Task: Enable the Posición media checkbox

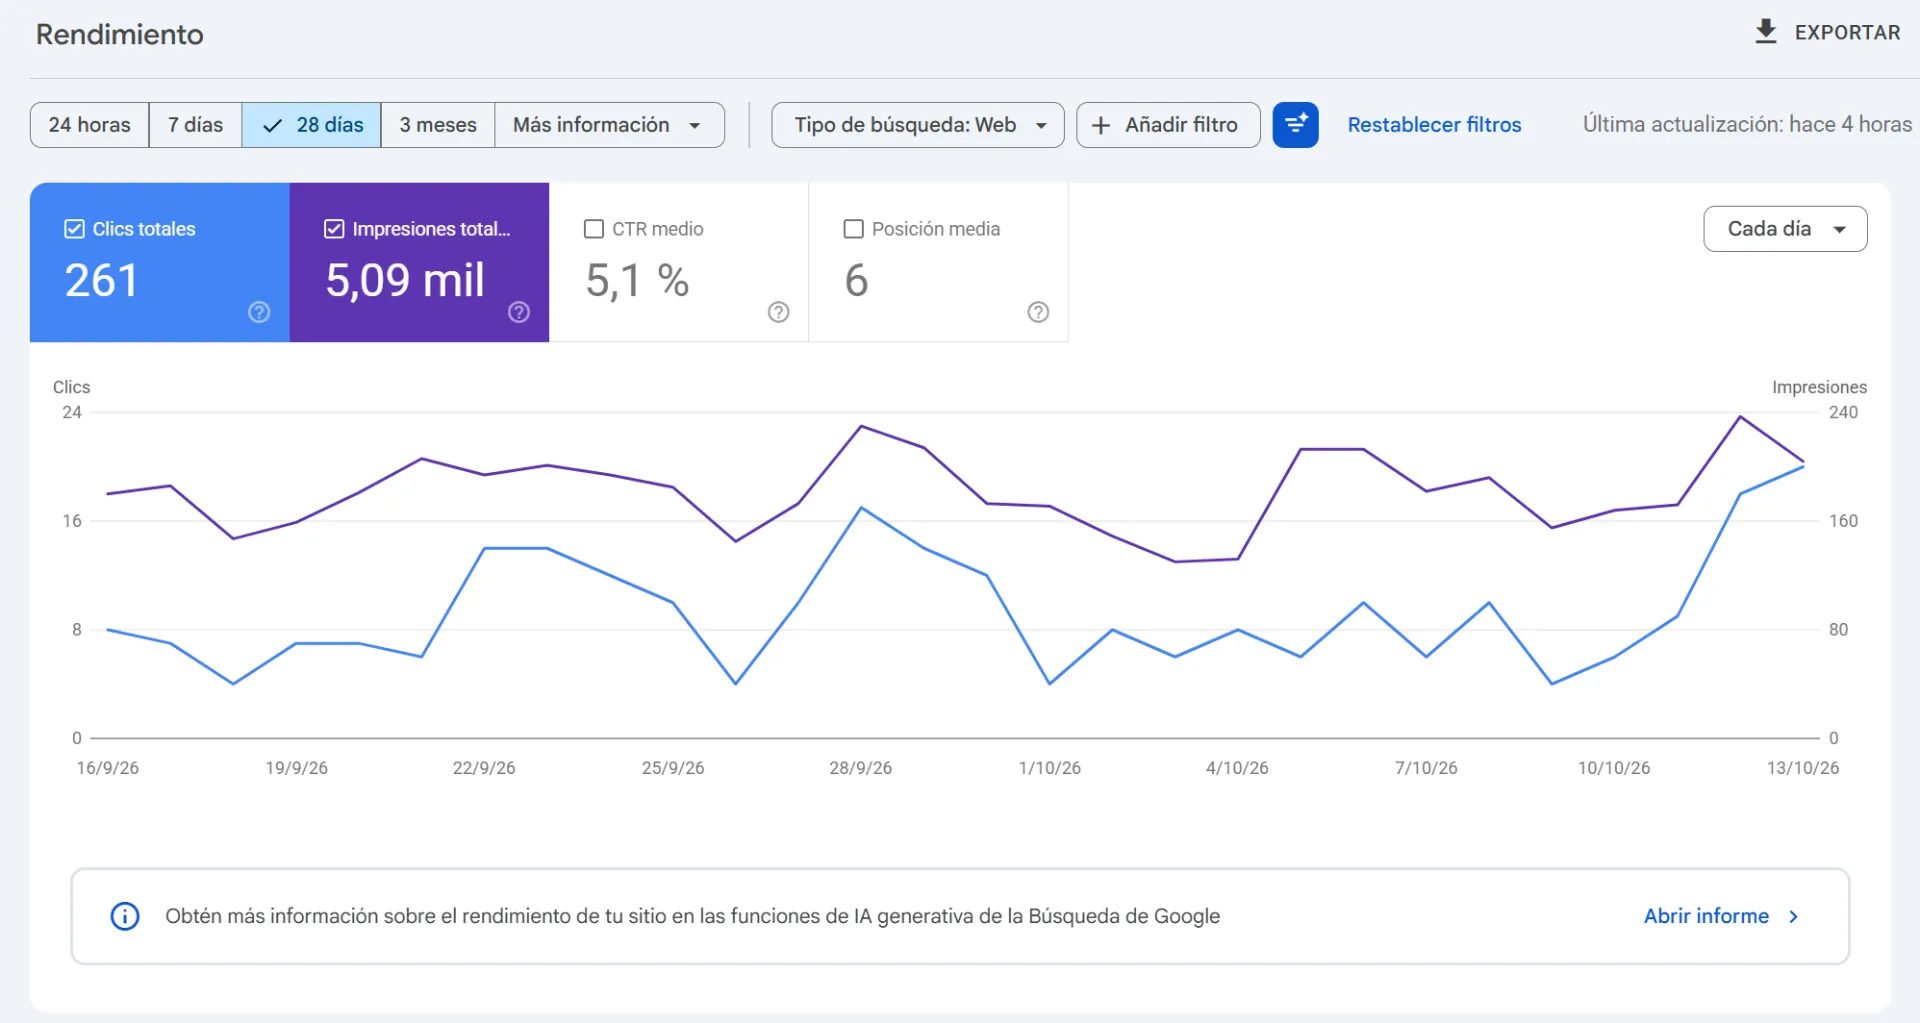Action: tap(854, 229)
